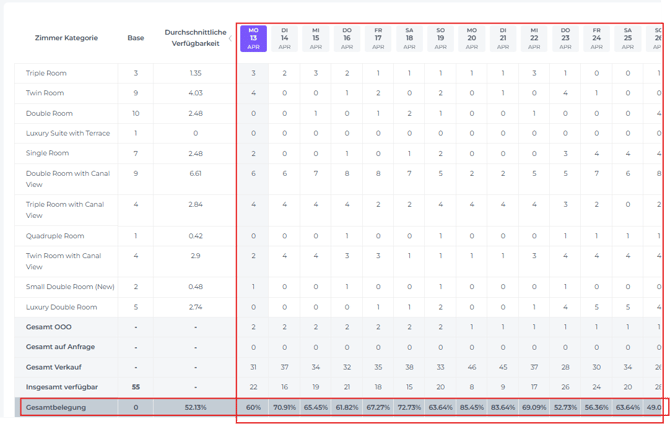Click the 85.45% Gesamtbelegung cell
This screenshot has height=424, width=670.
(472, 407)
